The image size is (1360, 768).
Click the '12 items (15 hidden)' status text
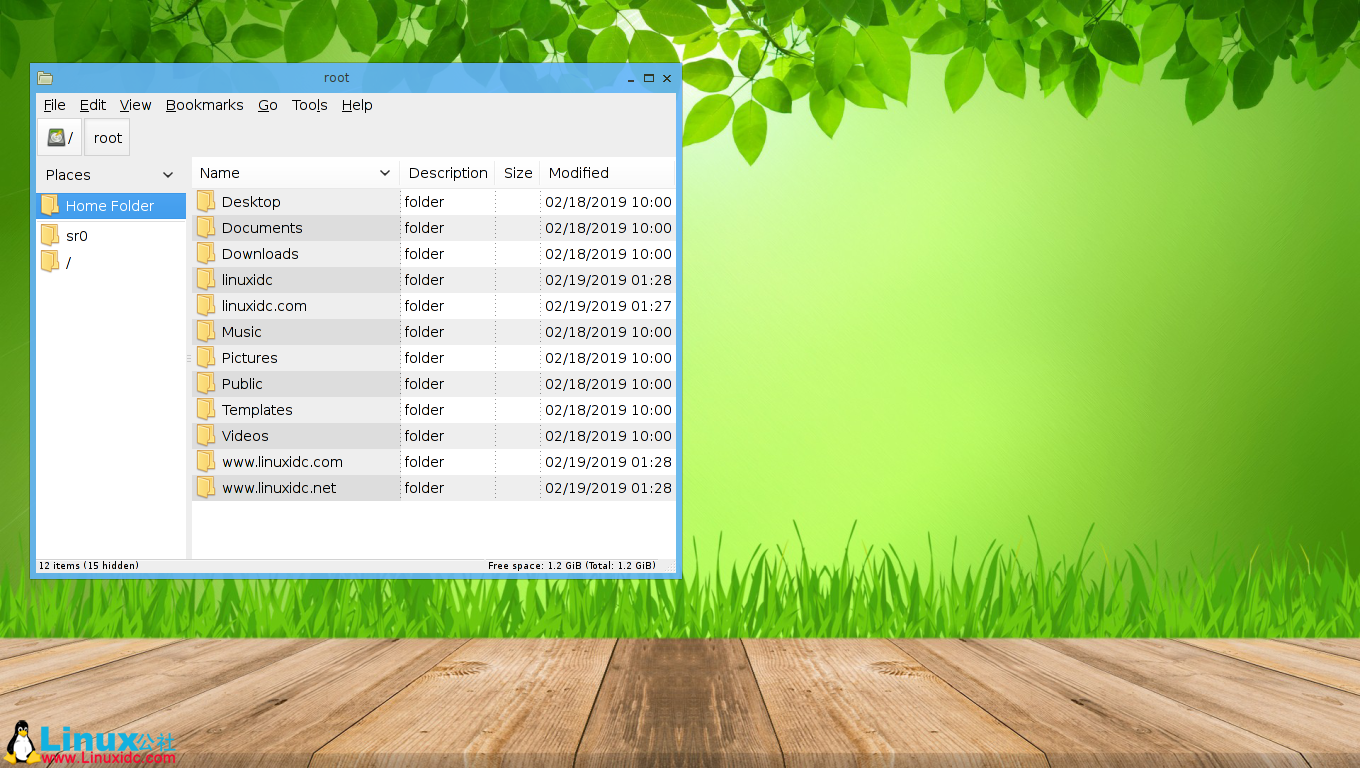pyautogui.click(x=88, y=566)
